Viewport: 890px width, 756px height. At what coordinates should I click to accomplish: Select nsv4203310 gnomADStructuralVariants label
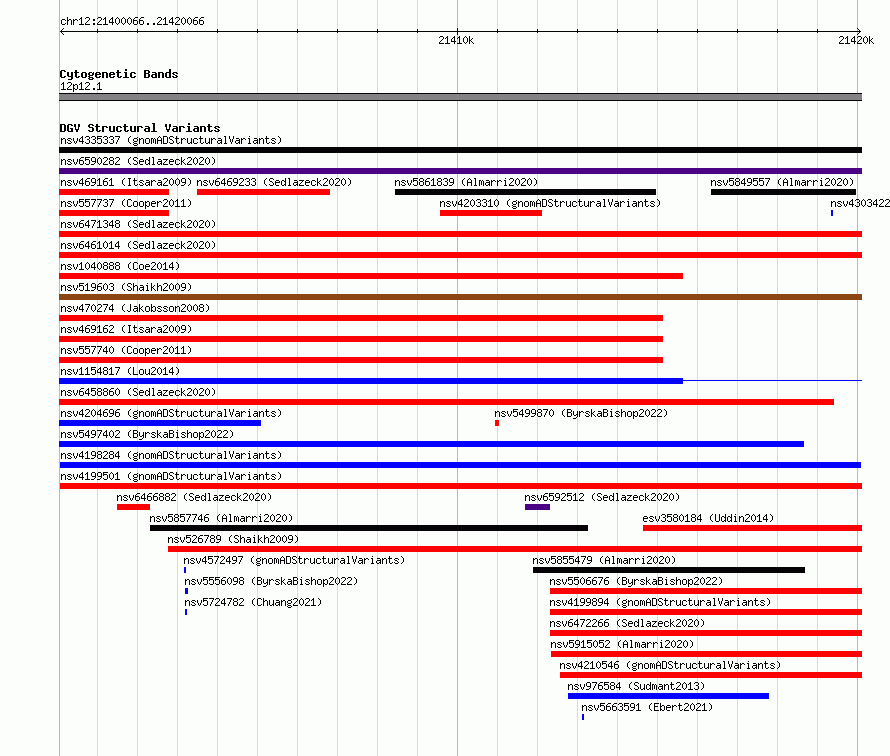pyautogui.click(x=550, y=203)
